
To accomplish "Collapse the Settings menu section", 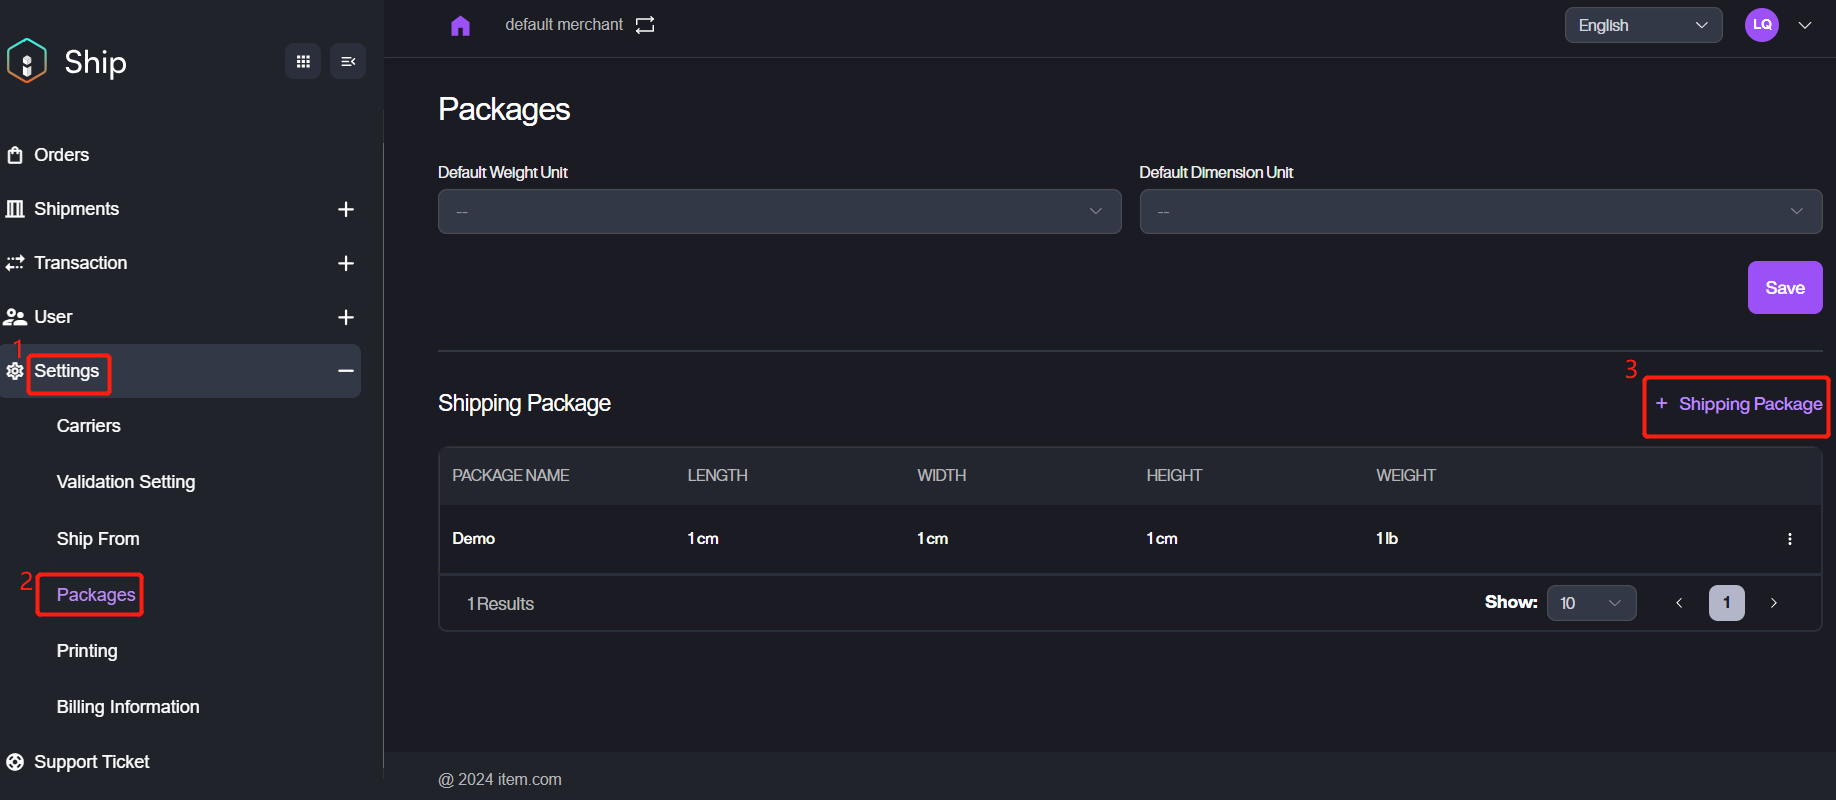I will pos(346,371).
